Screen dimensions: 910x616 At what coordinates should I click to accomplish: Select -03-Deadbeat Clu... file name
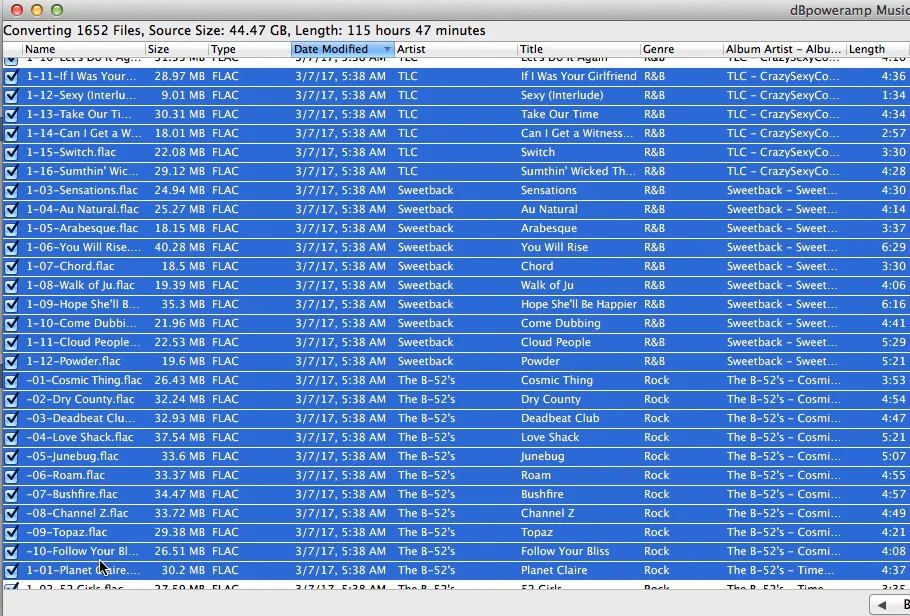pyautogui.click(x=80, y=419)
